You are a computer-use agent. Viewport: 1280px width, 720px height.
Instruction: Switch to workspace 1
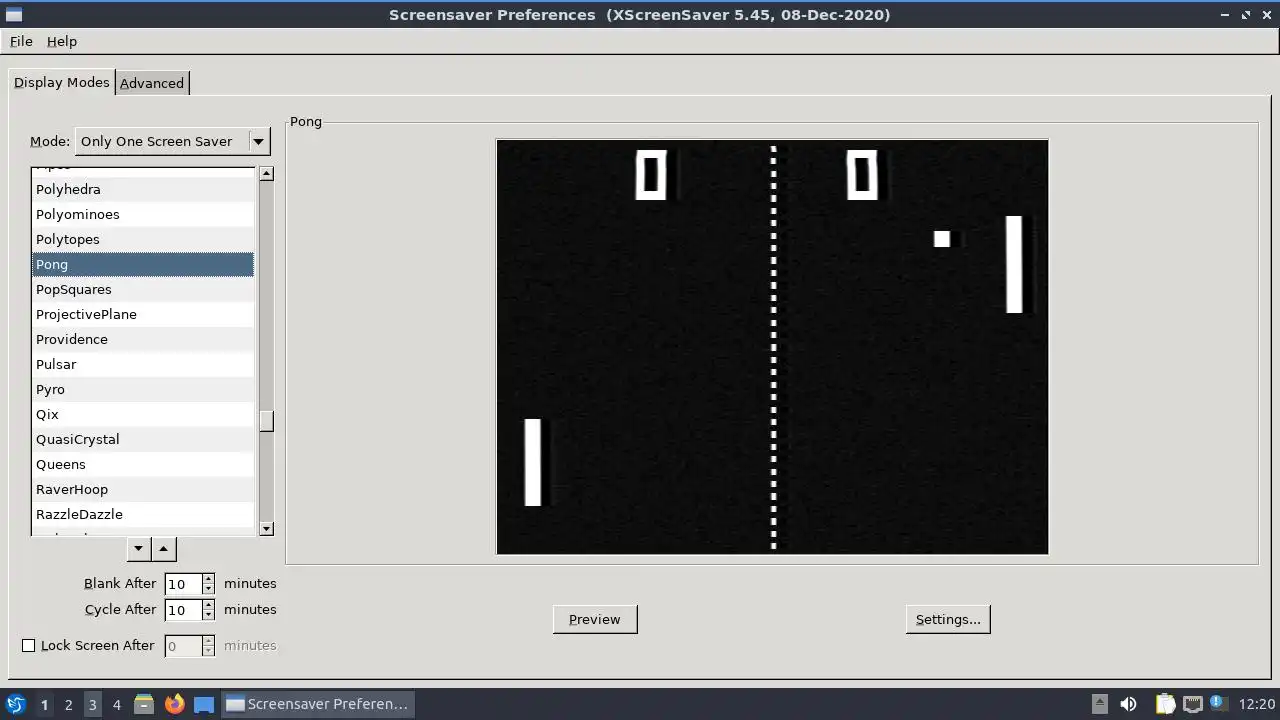44,704
